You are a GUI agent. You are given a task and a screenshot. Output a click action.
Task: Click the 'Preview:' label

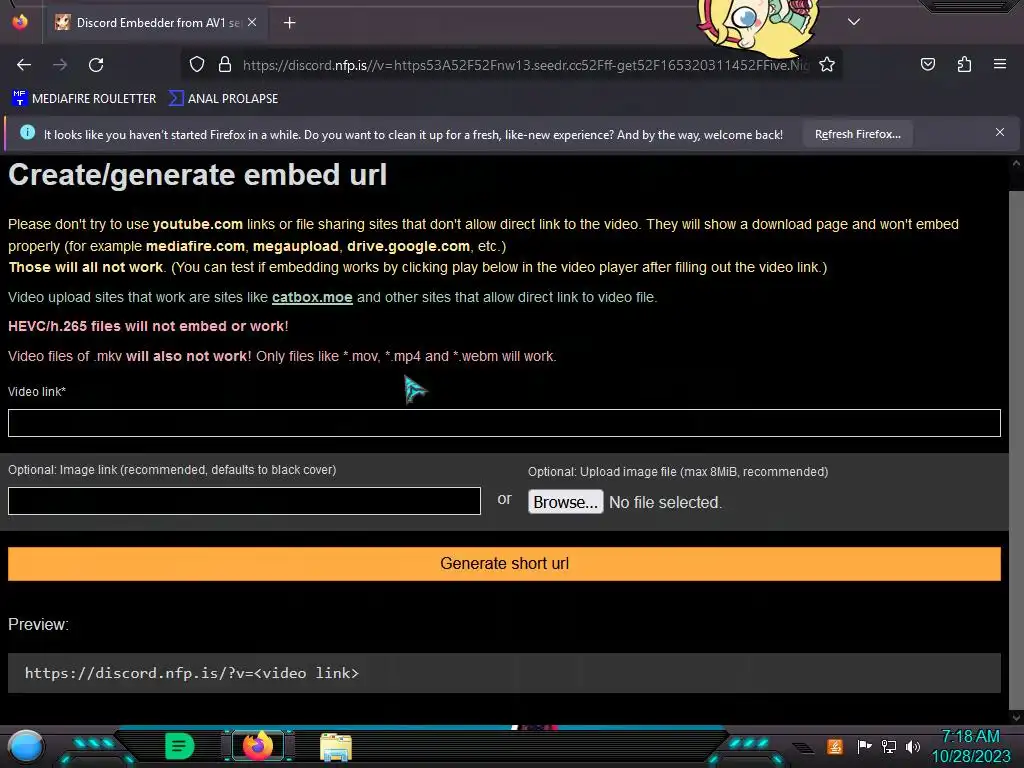point(39,624)
